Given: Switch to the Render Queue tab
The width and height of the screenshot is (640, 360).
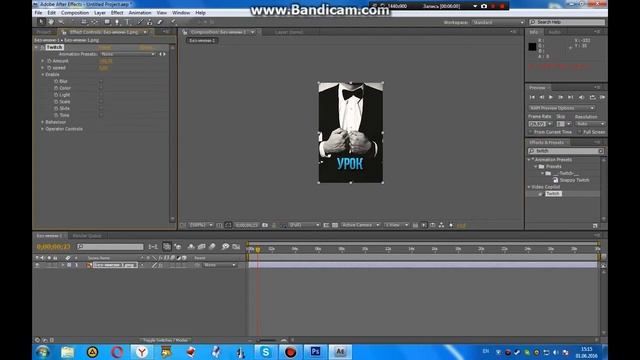Looking at the screenshot, I should 87,236.
